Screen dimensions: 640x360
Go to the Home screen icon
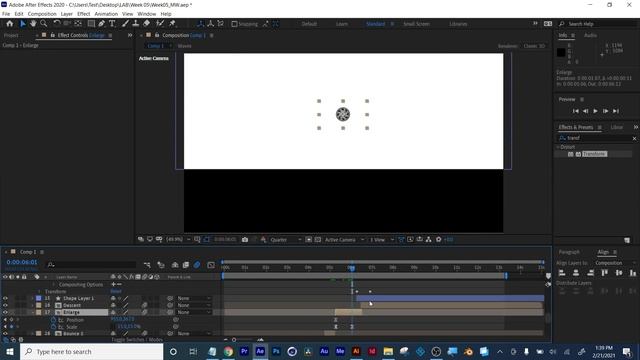[x=9, y=24]
